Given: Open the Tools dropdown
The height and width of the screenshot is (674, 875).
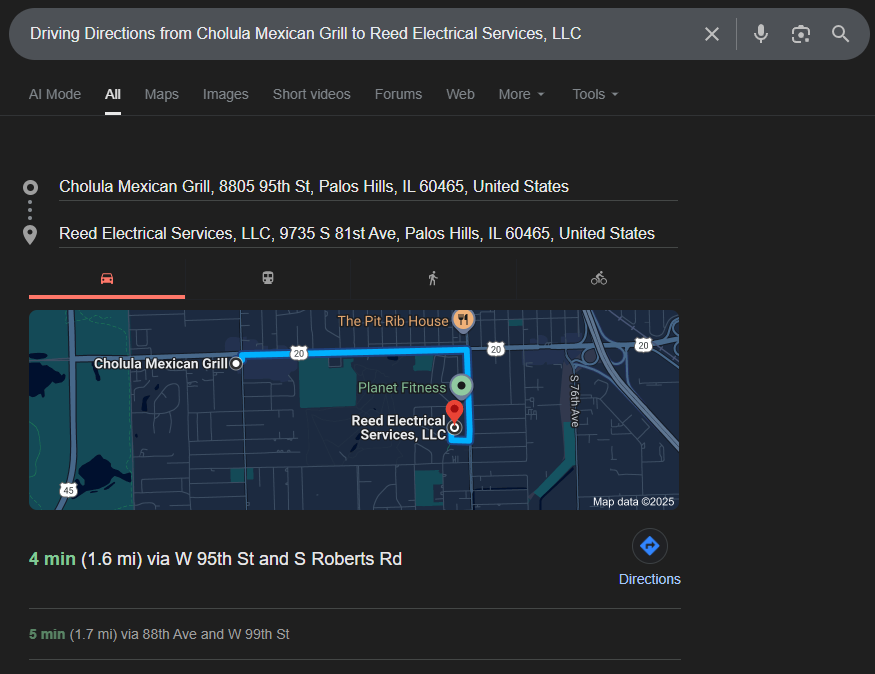Looking at the screenshot, I should pos(595,94).
